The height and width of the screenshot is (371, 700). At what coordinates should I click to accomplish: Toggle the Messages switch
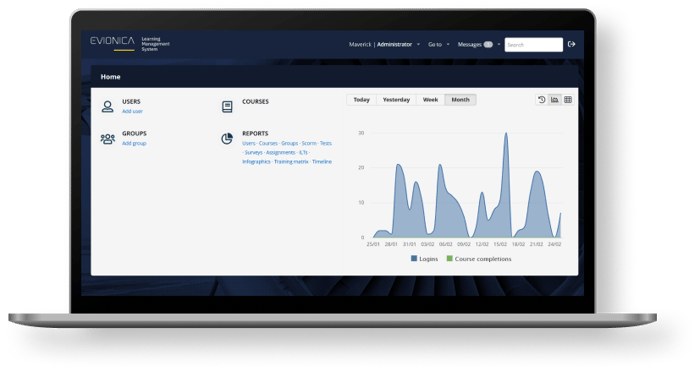[x=488, y=44]
